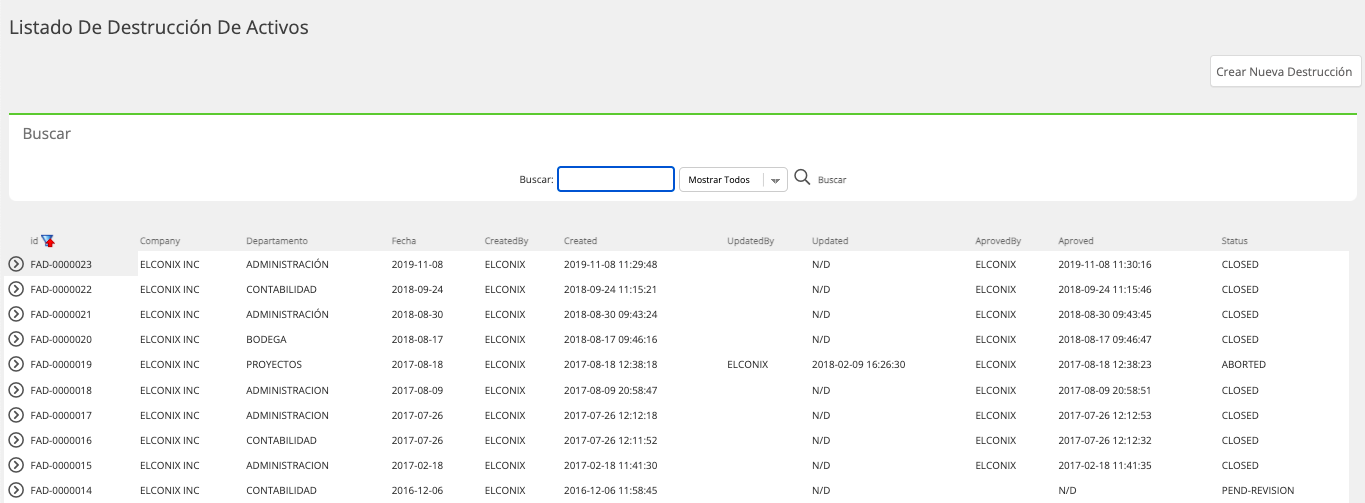Expand row FAD-0000019 arrow icon
The width and height of the screenshot is (1365, 503).
coord(16,364)
